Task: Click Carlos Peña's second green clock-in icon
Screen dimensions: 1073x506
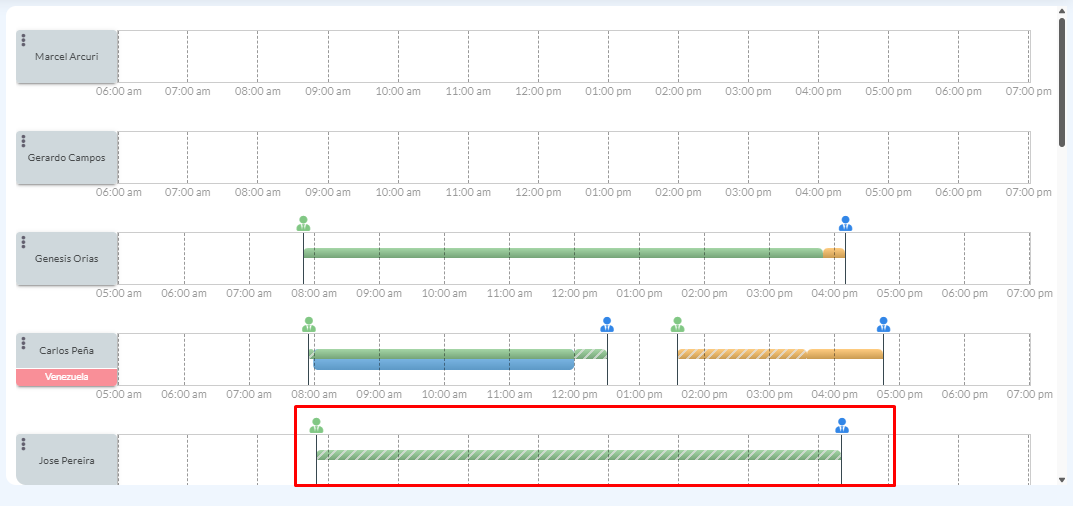Action: click(x=677, y=324)
